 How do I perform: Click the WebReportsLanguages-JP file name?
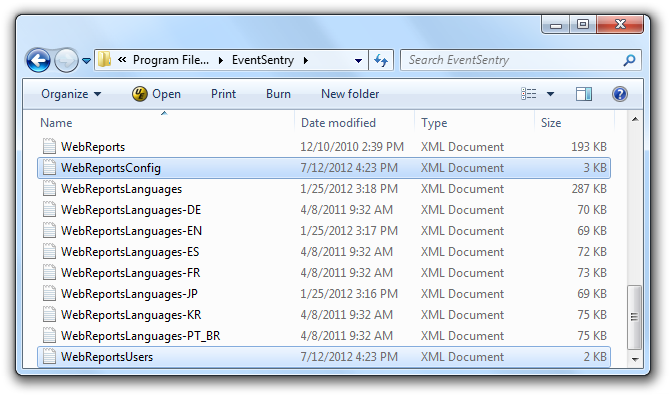click(129, 294)
